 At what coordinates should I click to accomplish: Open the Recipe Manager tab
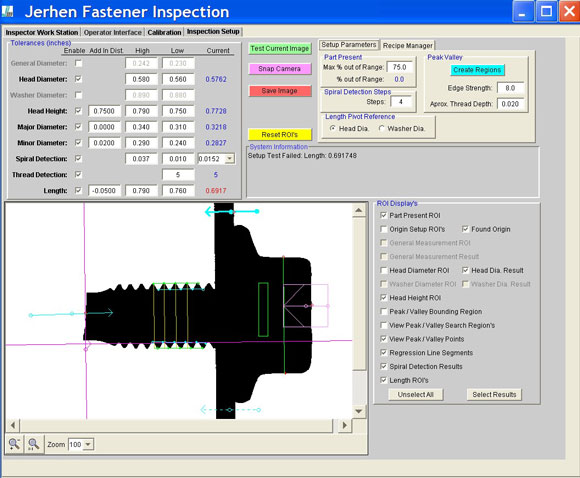407,46
